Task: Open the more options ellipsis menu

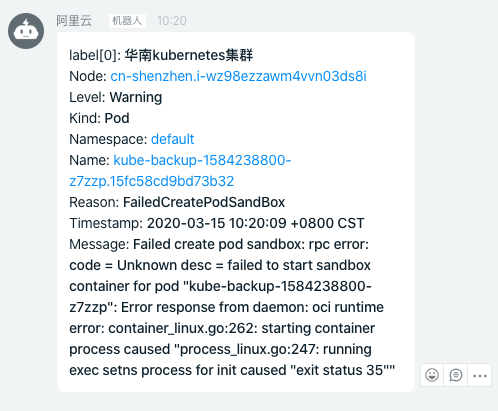Action: pyautogui.click(x=480, y=375)
